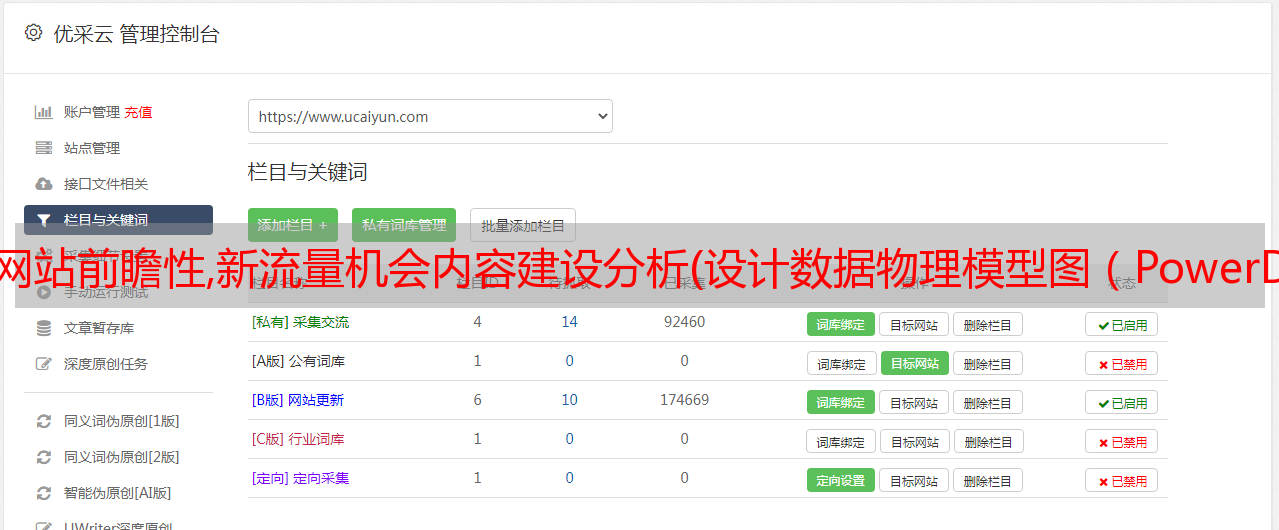Click the gear icon beside 优采云 管理控制台

[x=33, y=33]
